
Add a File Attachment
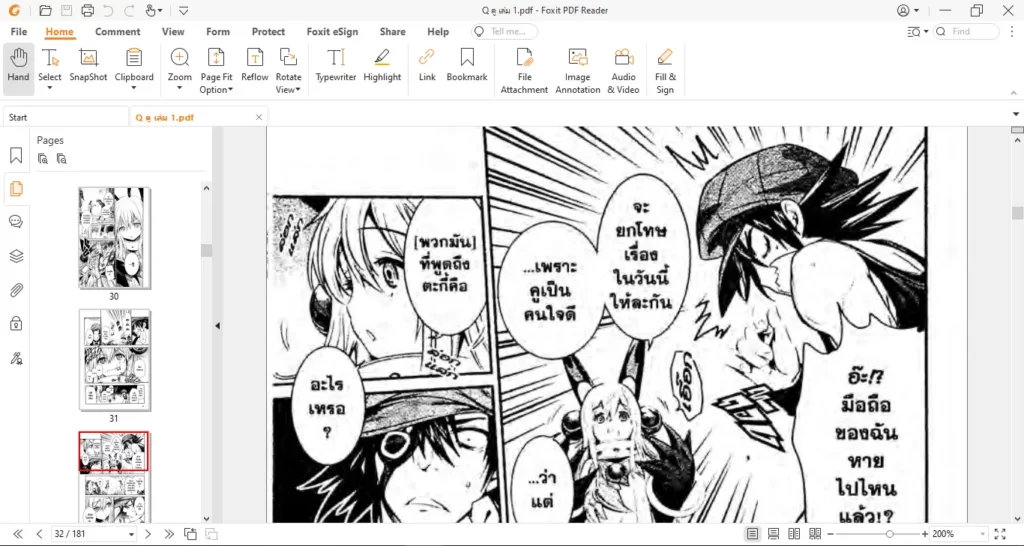524,71
